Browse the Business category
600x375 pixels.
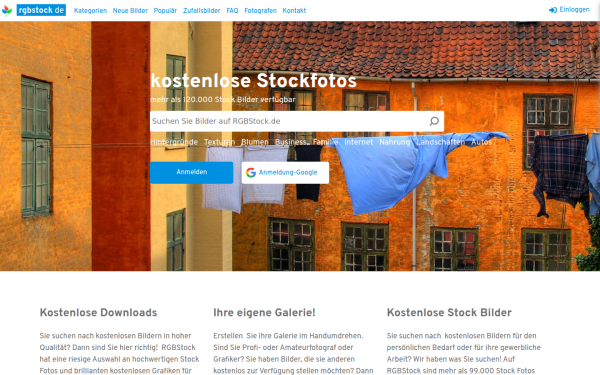tap(291, 142)
